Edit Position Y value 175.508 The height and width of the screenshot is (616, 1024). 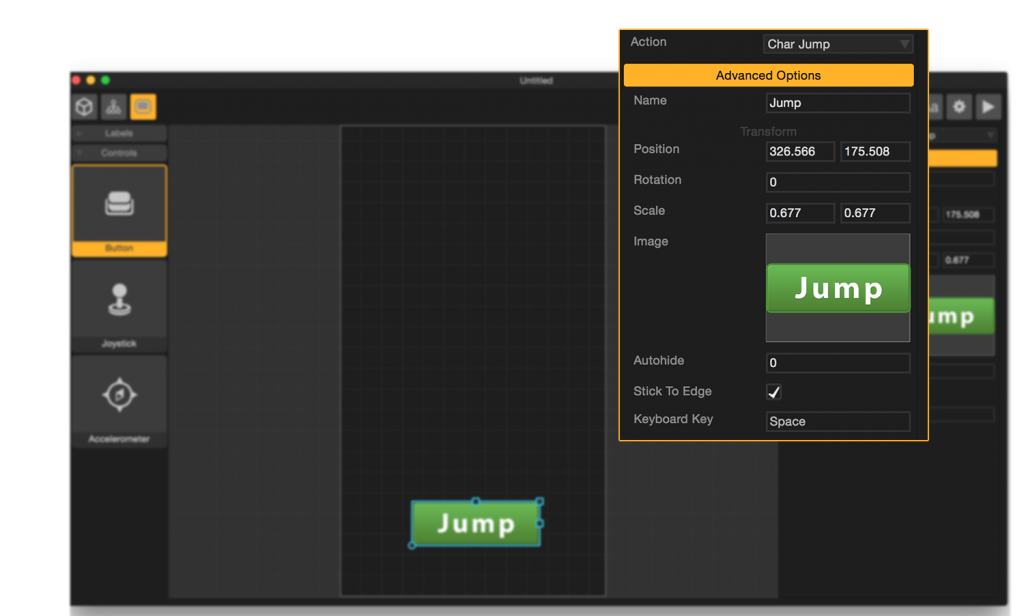(875, 152)
